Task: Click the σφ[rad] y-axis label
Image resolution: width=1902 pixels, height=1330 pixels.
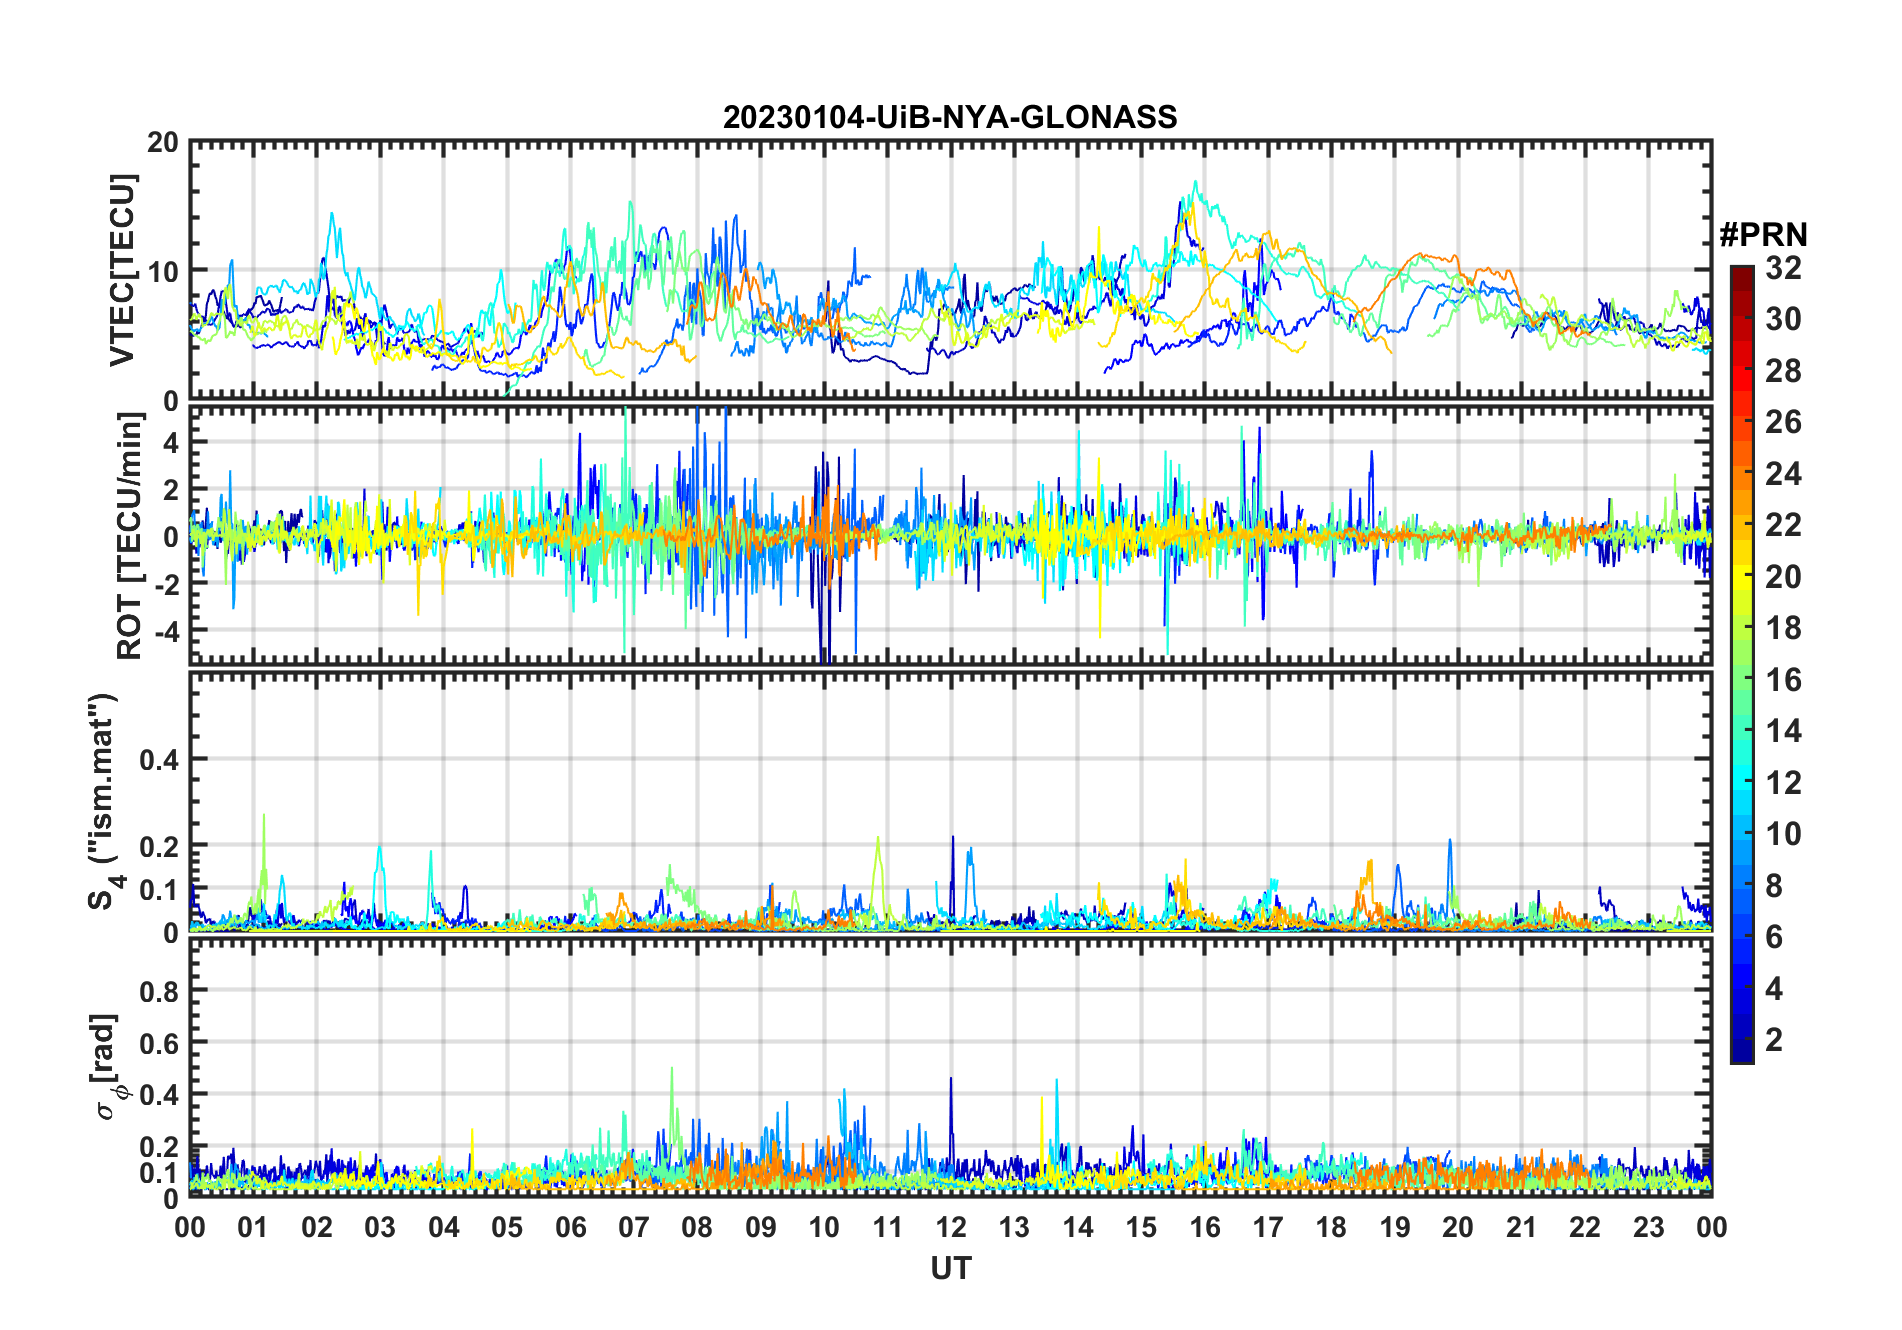Action: coord(108,1067)
